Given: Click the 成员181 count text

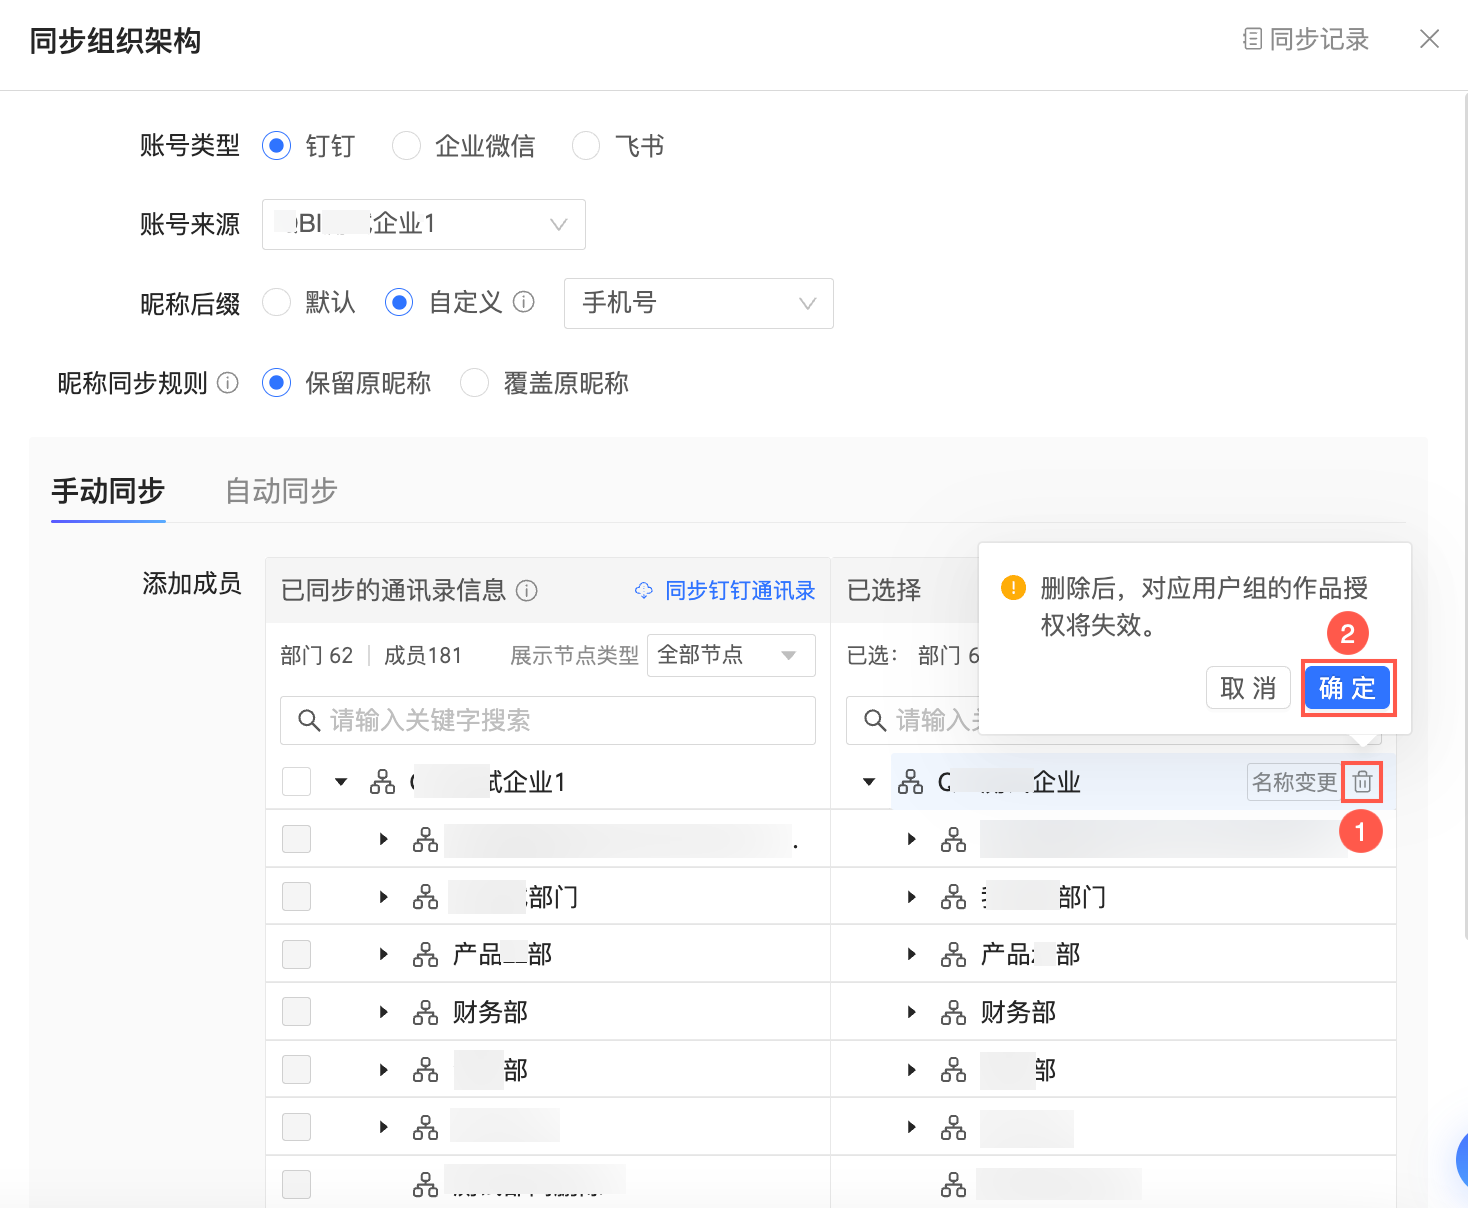Looking at the screenshot, I should (423, 656).
